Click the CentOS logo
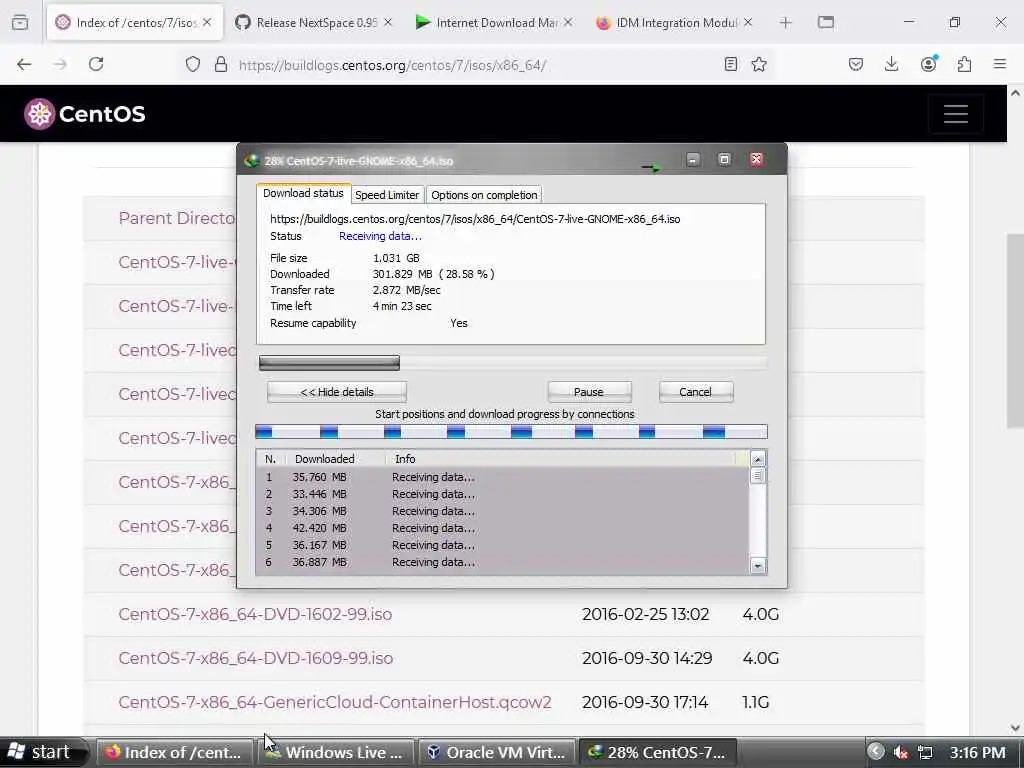Image resolution: width=1024 pixels, height=768 pixels. 84,114
